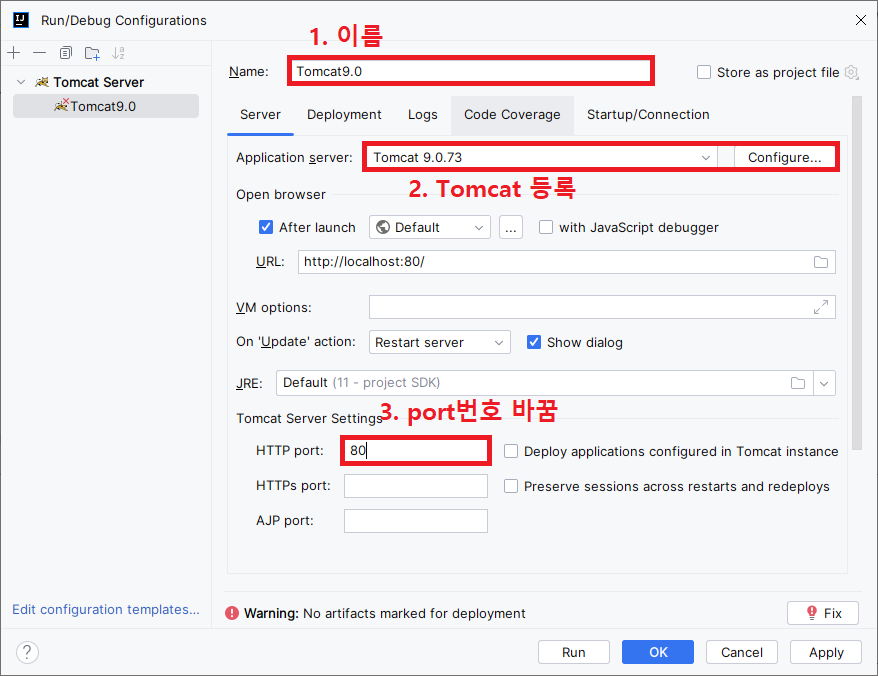
Task: Confirm with the OK button
Action: tap(658, 652)
